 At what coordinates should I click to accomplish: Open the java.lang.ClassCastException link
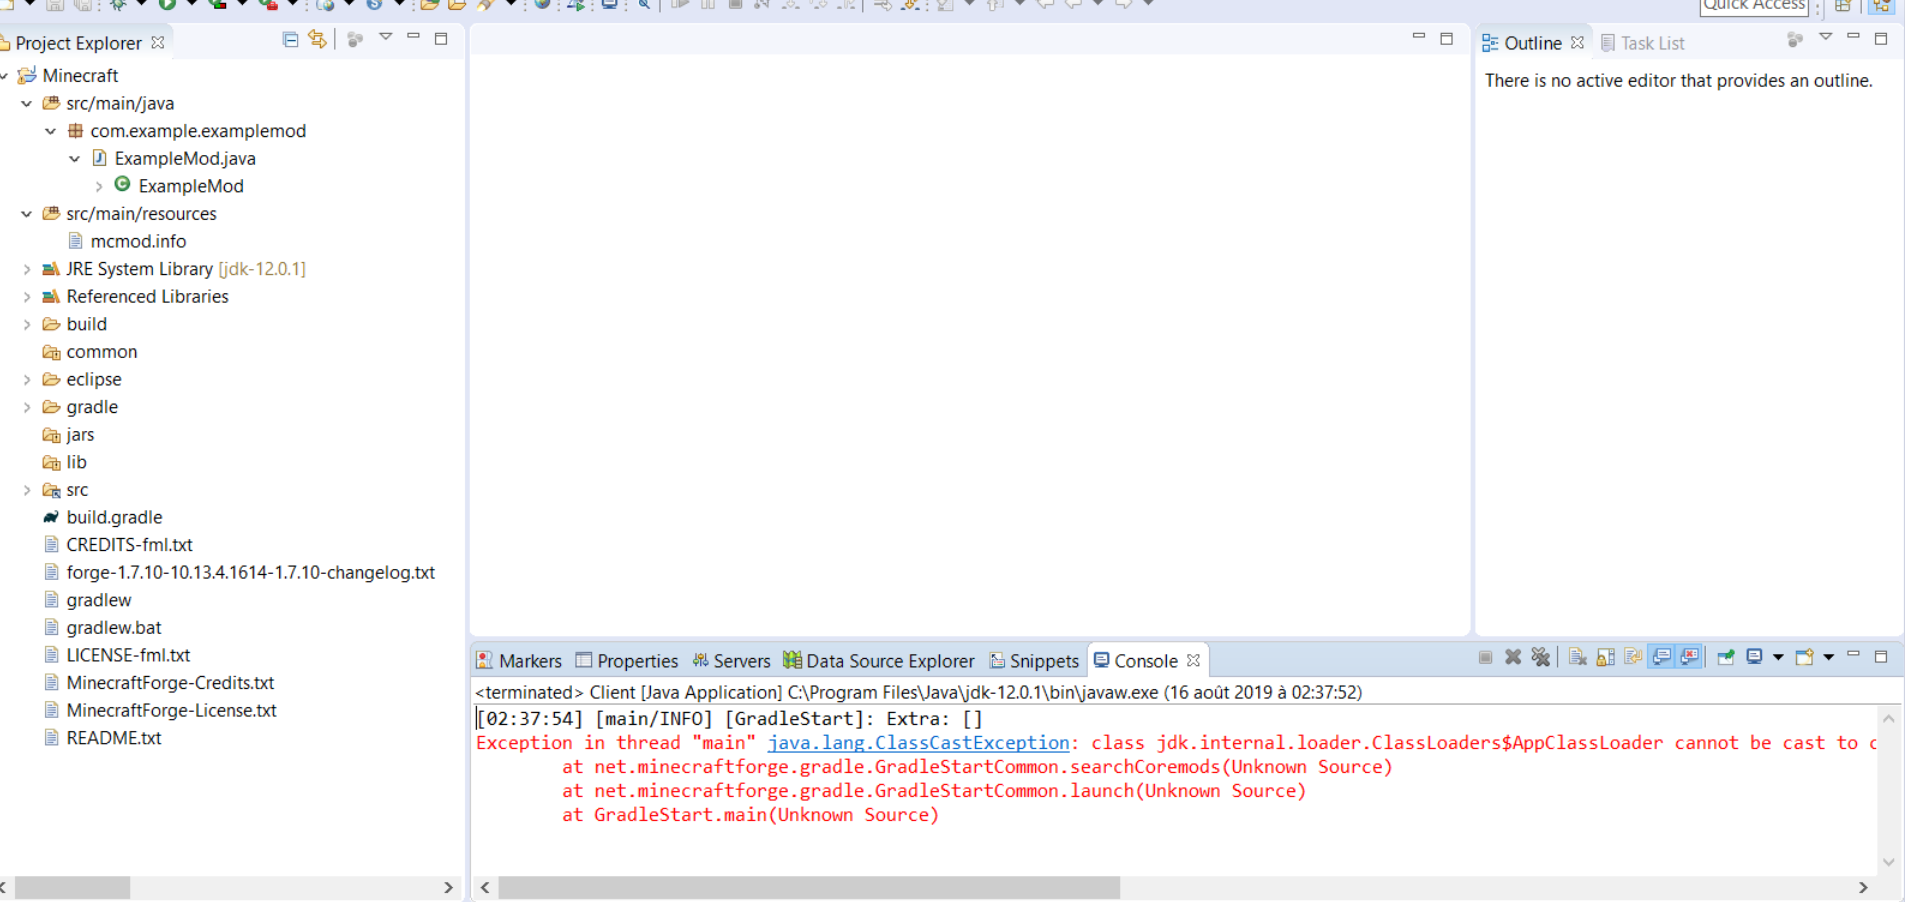tap(918, 743)
